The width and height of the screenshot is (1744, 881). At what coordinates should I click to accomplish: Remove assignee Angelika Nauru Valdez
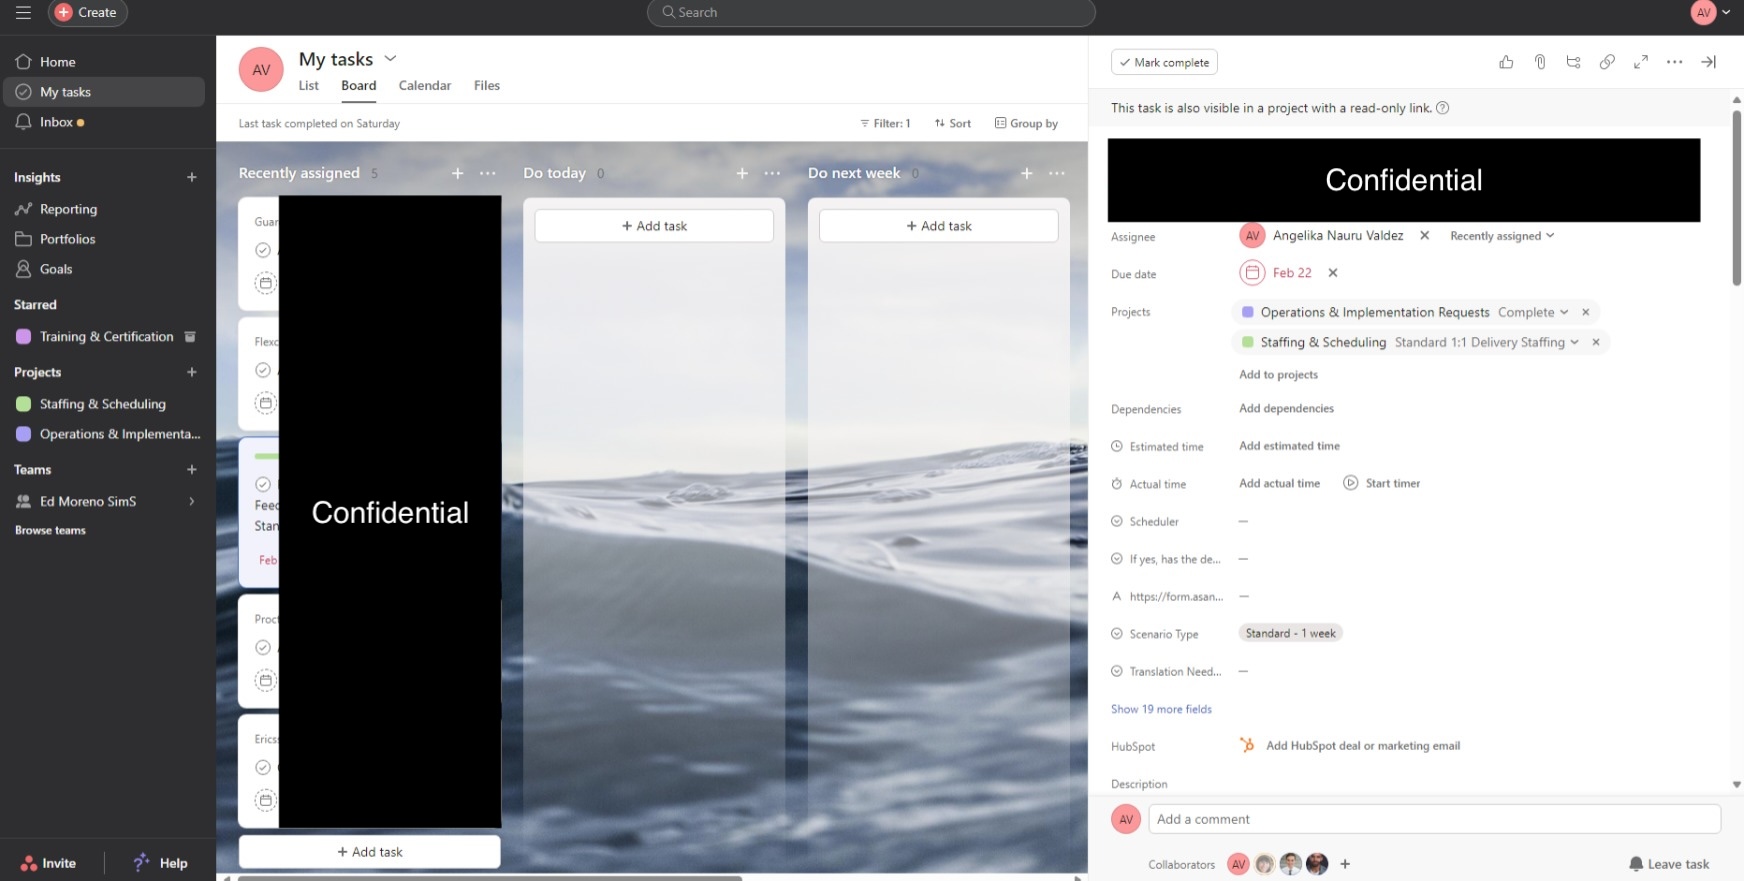pos(1425,236)
